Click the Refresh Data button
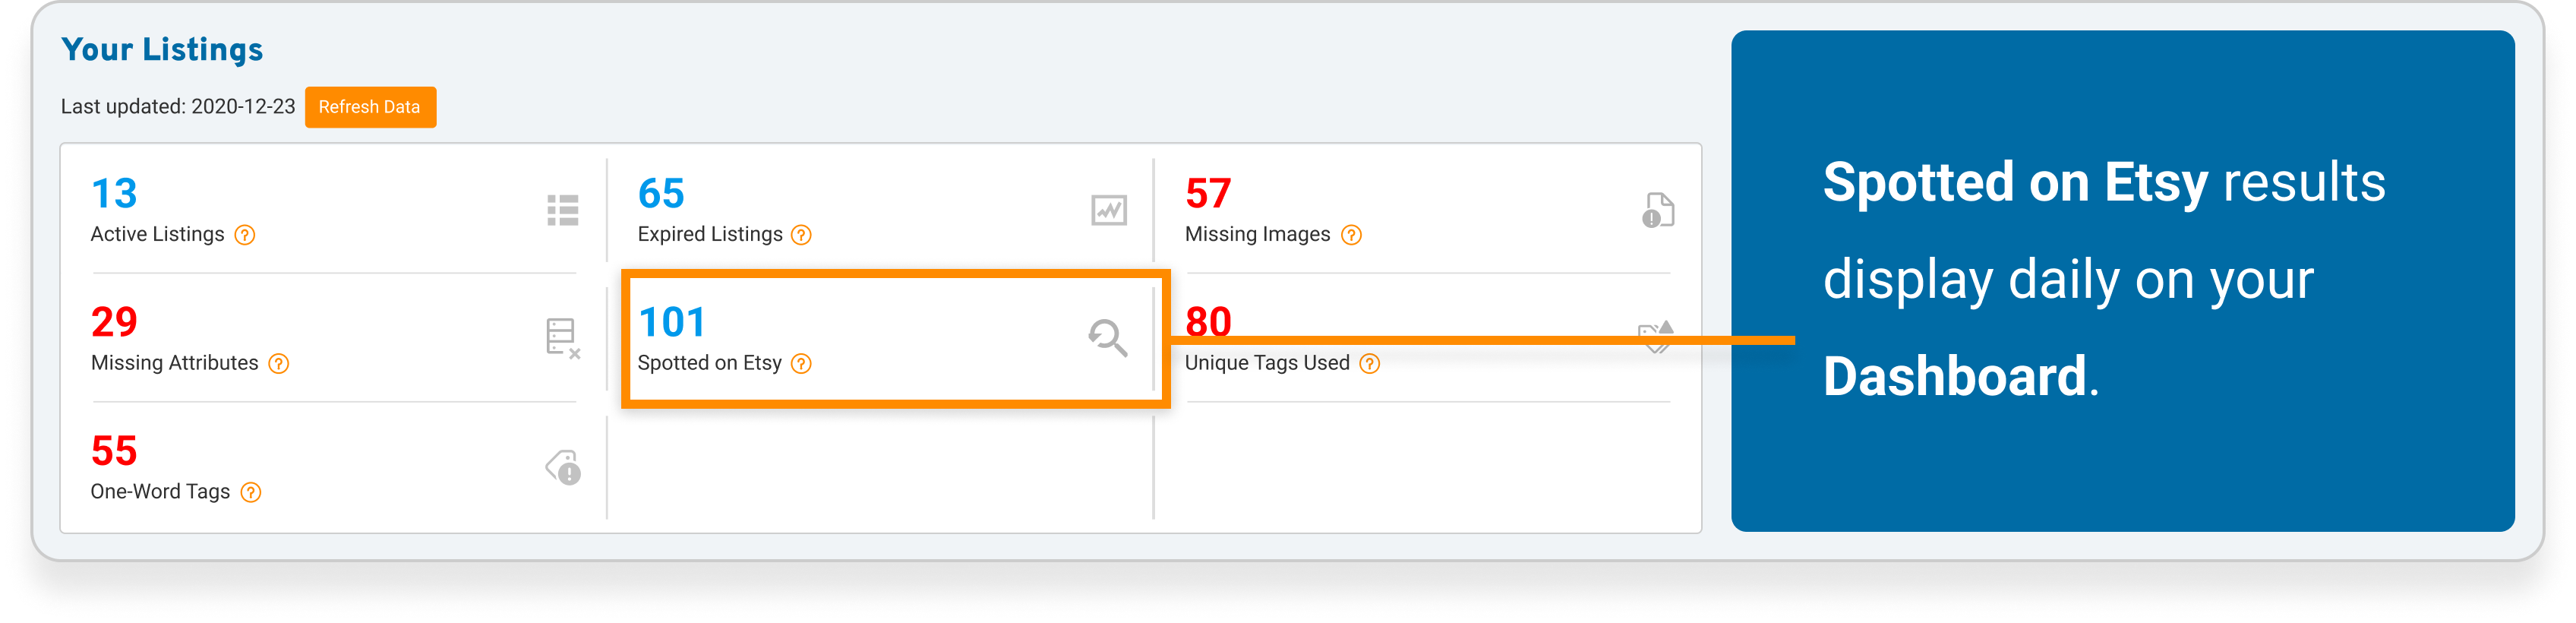Screen dimensions: 2576x623 pos(370,107)
